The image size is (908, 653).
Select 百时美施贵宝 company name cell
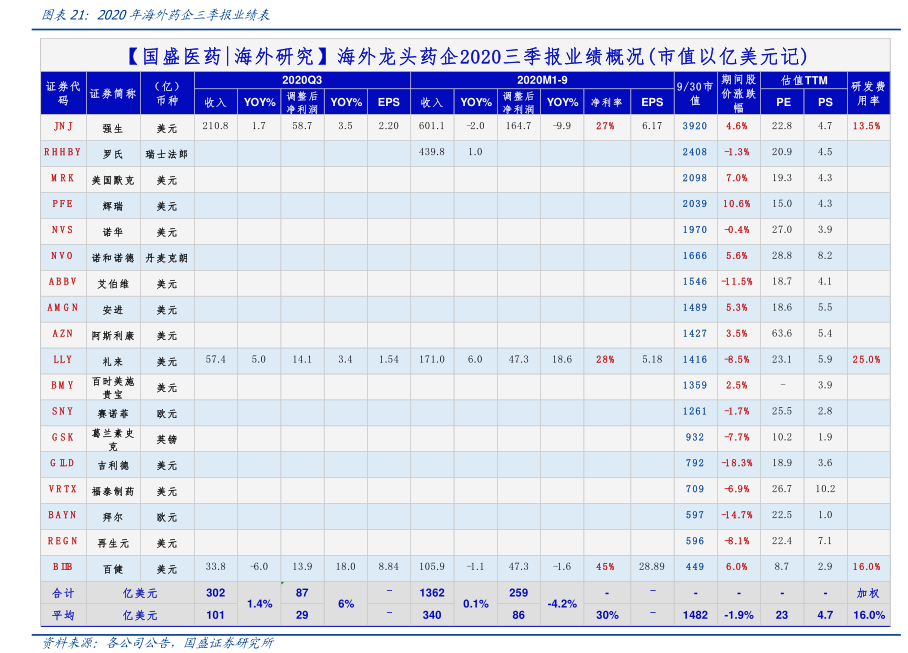113,388
